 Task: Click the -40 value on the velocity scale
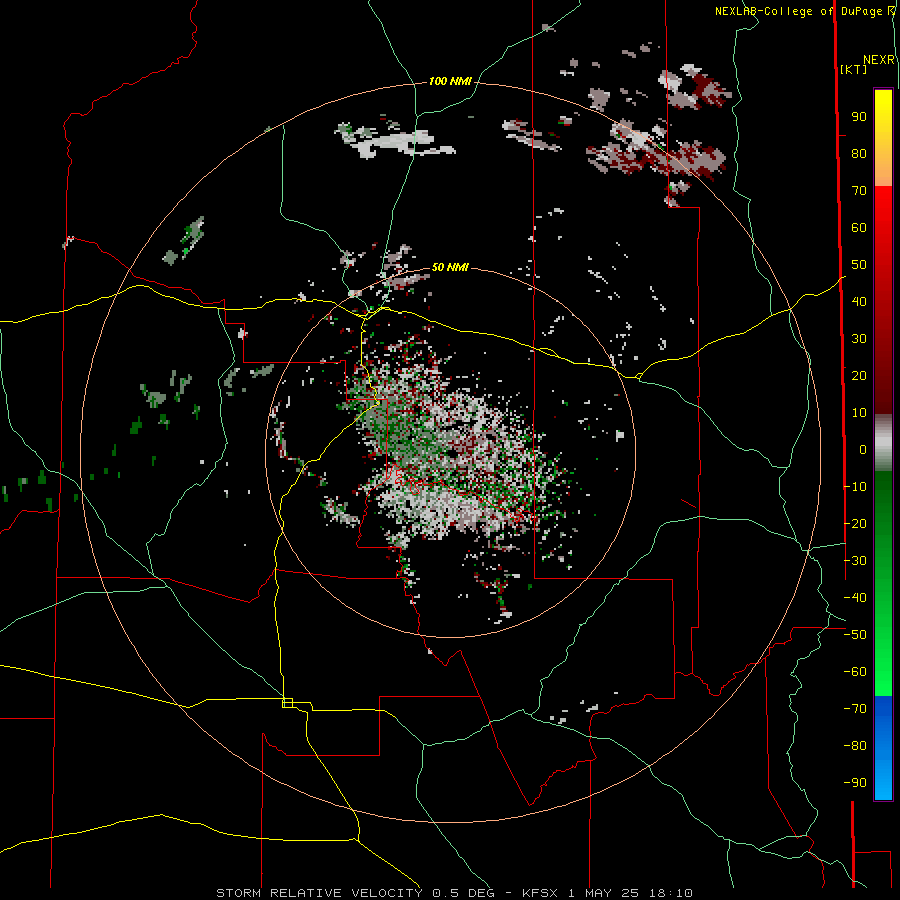855,598
